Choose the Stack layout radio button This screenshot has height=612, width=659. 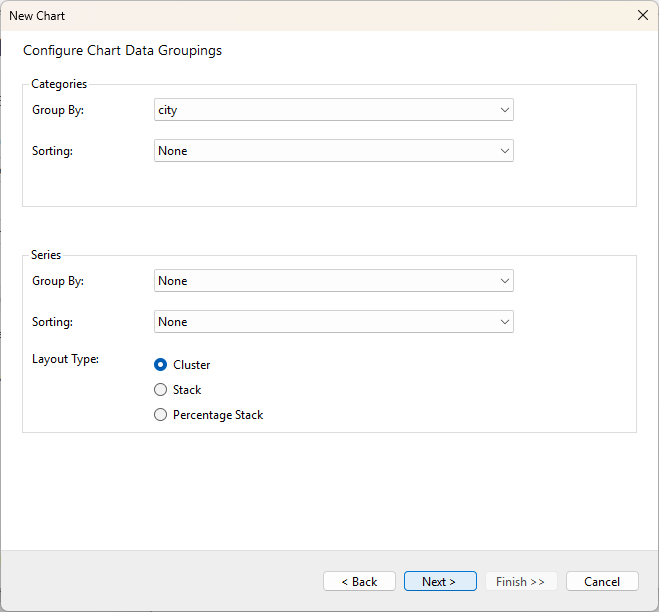coord(161,390)
